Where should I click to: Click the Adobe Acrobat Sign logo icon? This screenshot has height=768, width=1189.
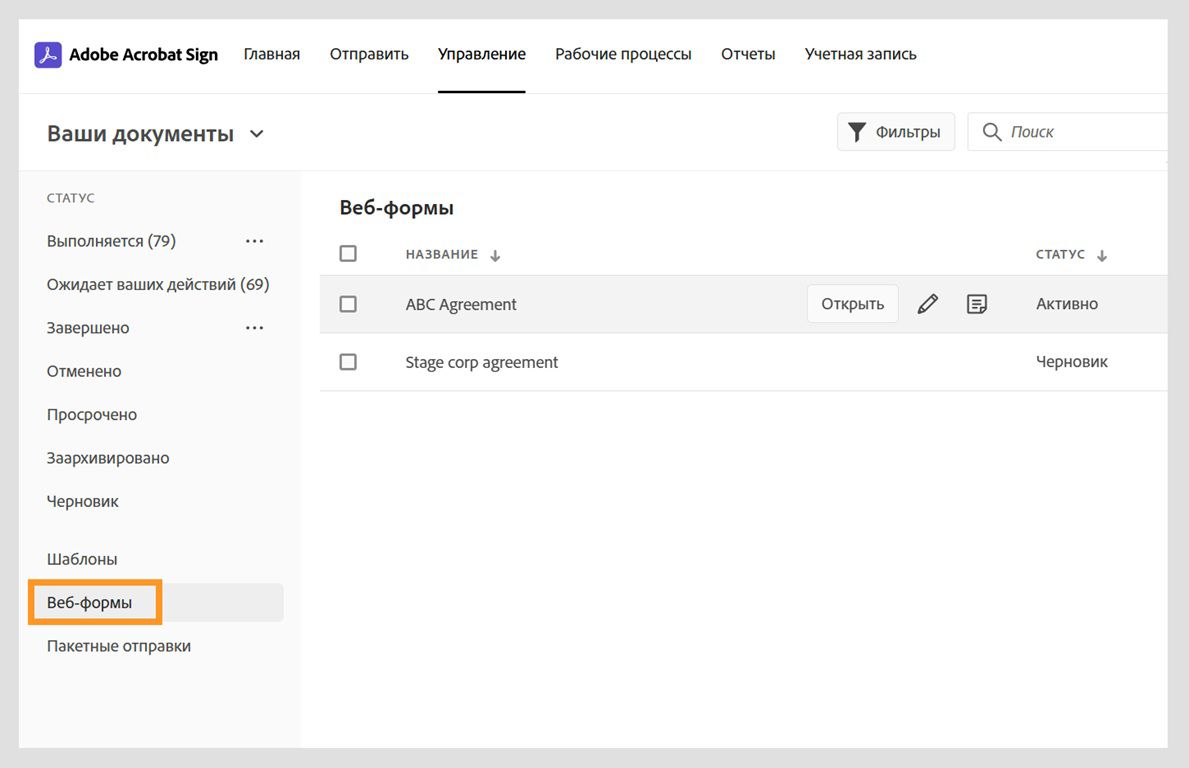[48, 54]
